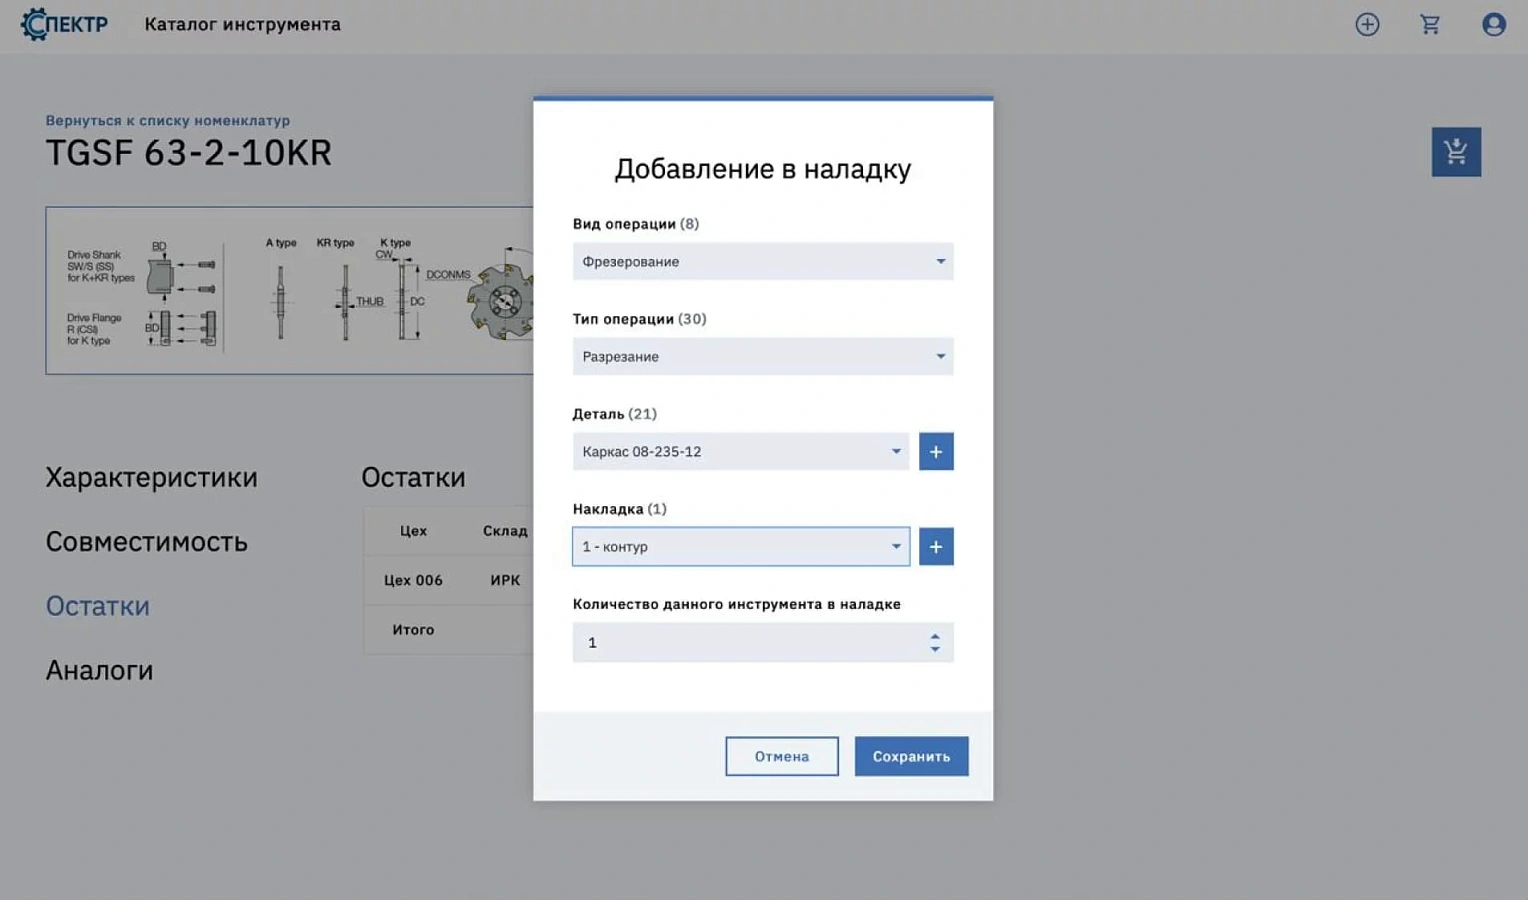
Task: Switch to Аналоги section
Action: tap(99, 670)
